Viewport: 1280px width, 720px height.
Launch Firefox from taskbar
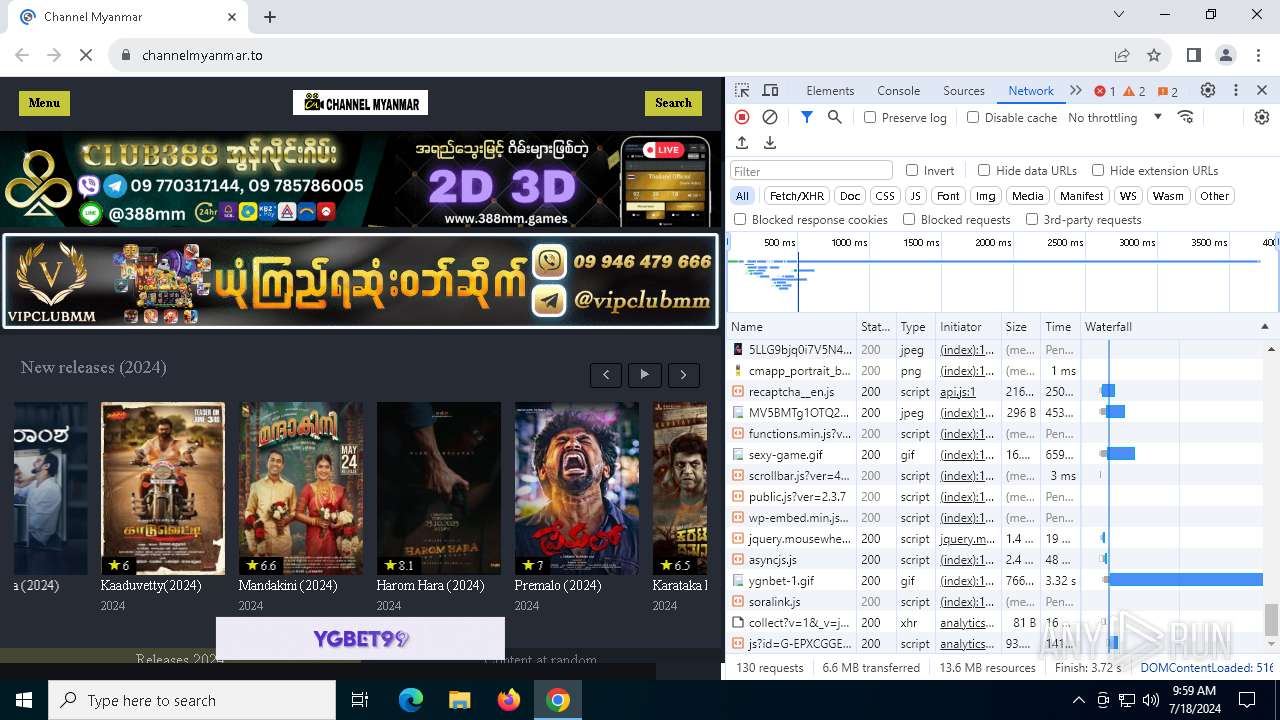[508, 700]
